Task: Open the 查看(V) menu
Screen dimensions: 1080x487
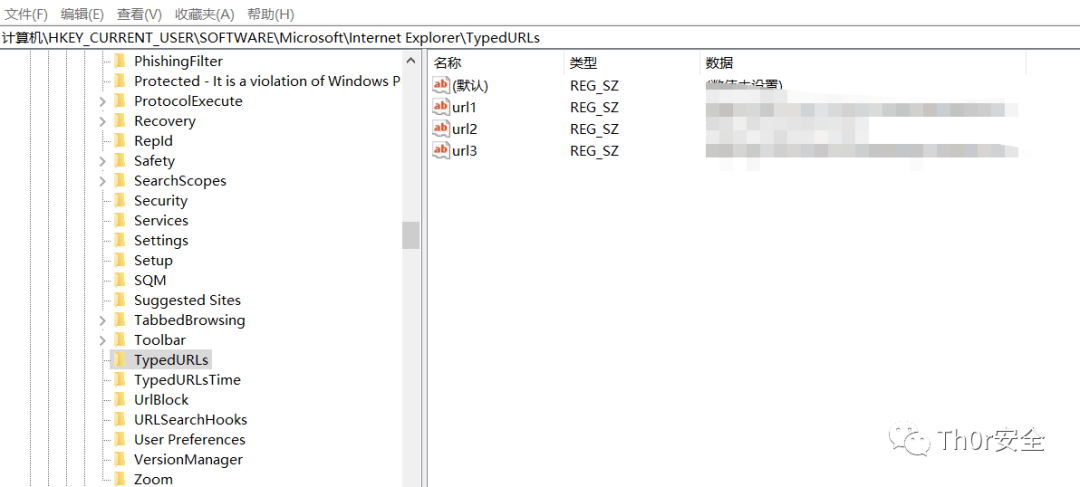Action: 139,14
